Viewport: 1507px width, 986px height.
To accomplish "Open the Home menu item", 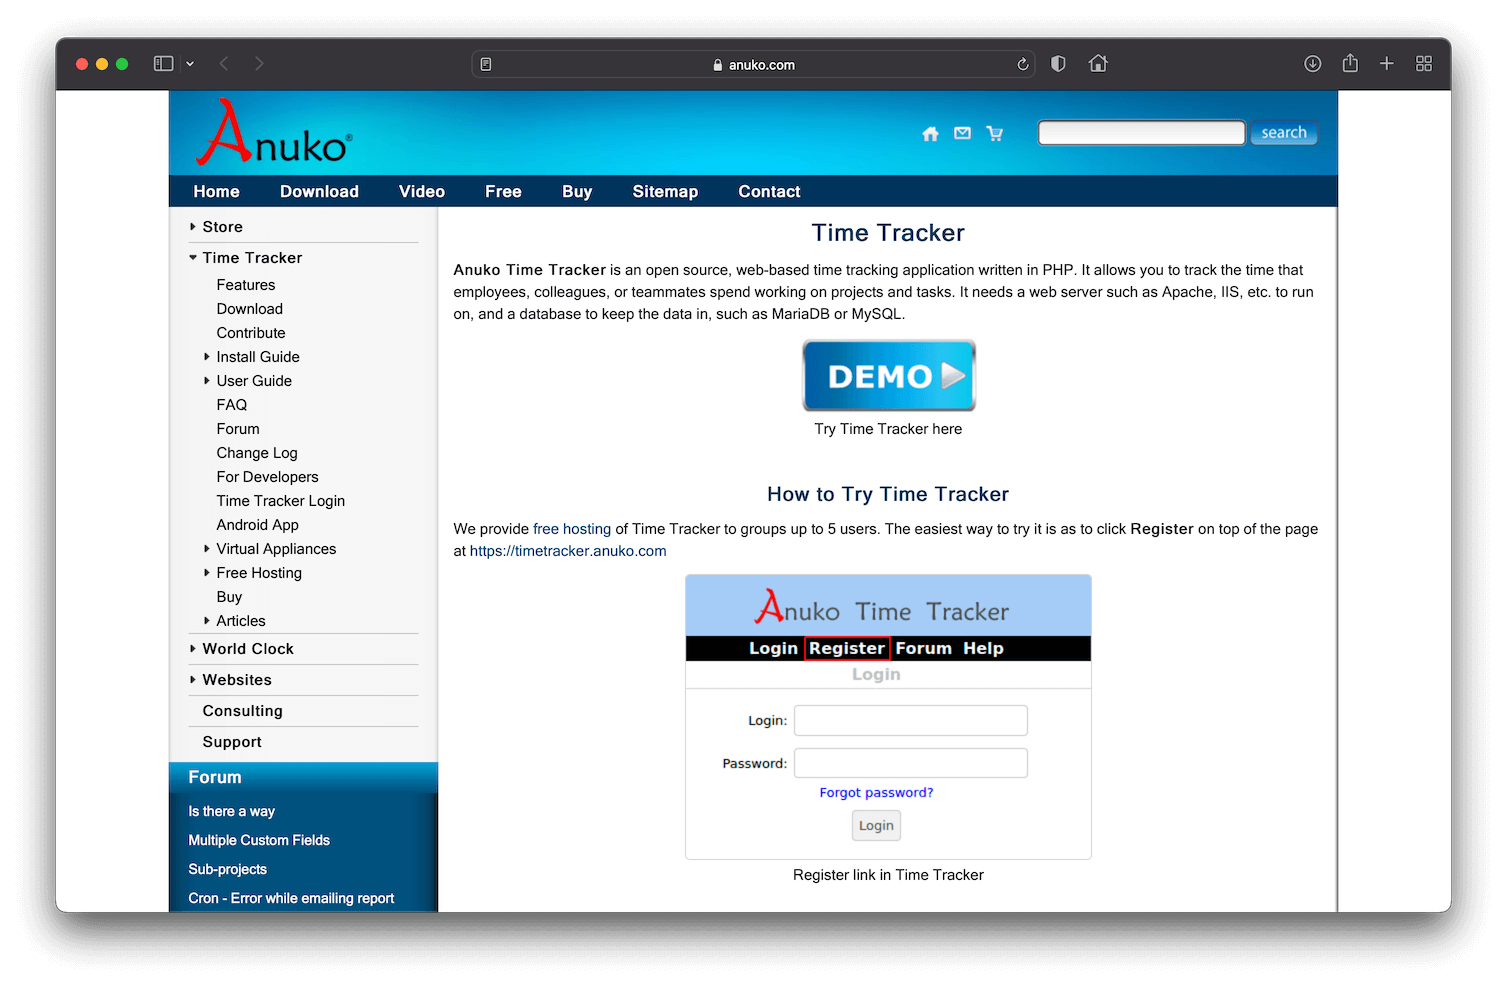I will [216, 192].
